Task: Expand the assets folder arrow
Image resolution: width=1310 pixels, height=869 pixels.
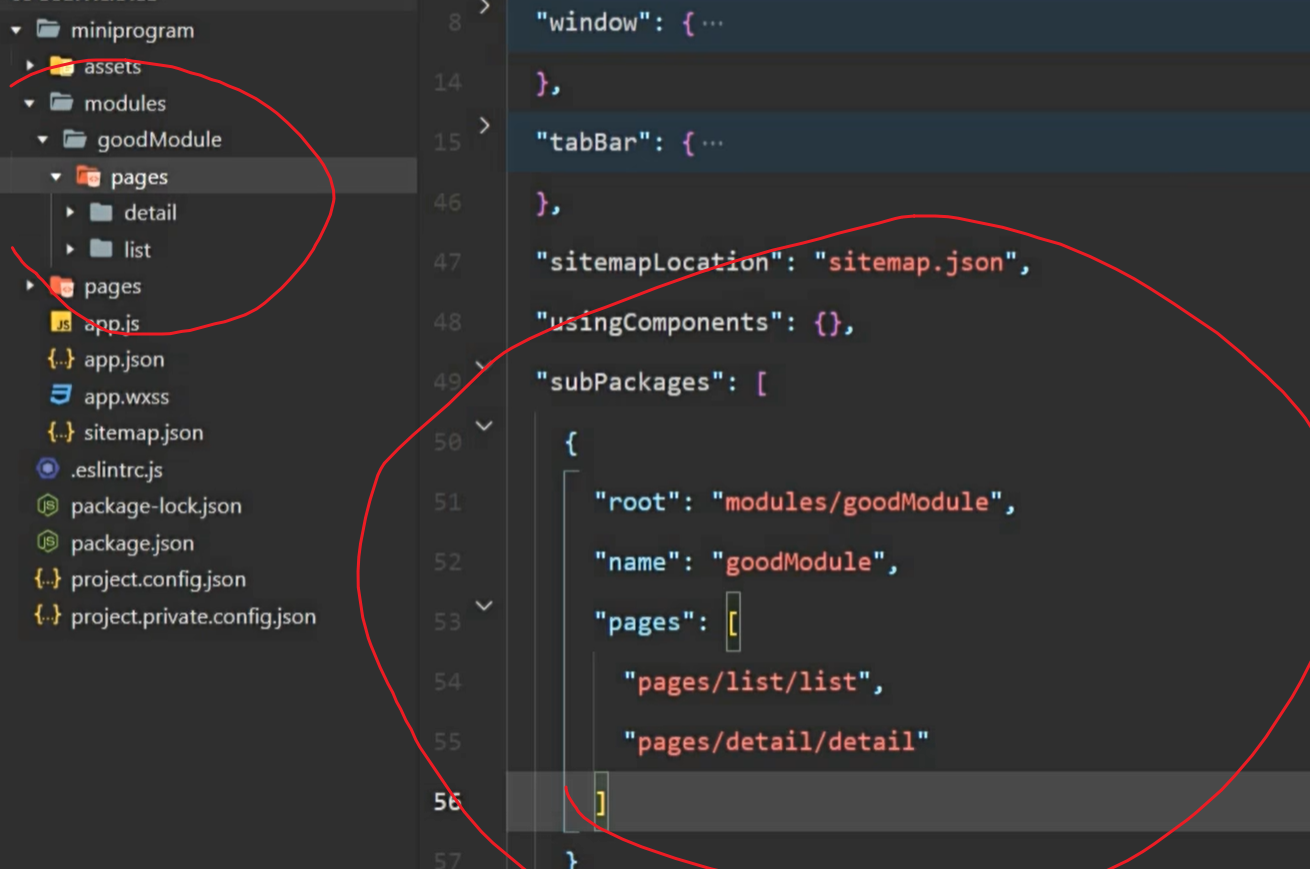Action: [x=30, y=67]
